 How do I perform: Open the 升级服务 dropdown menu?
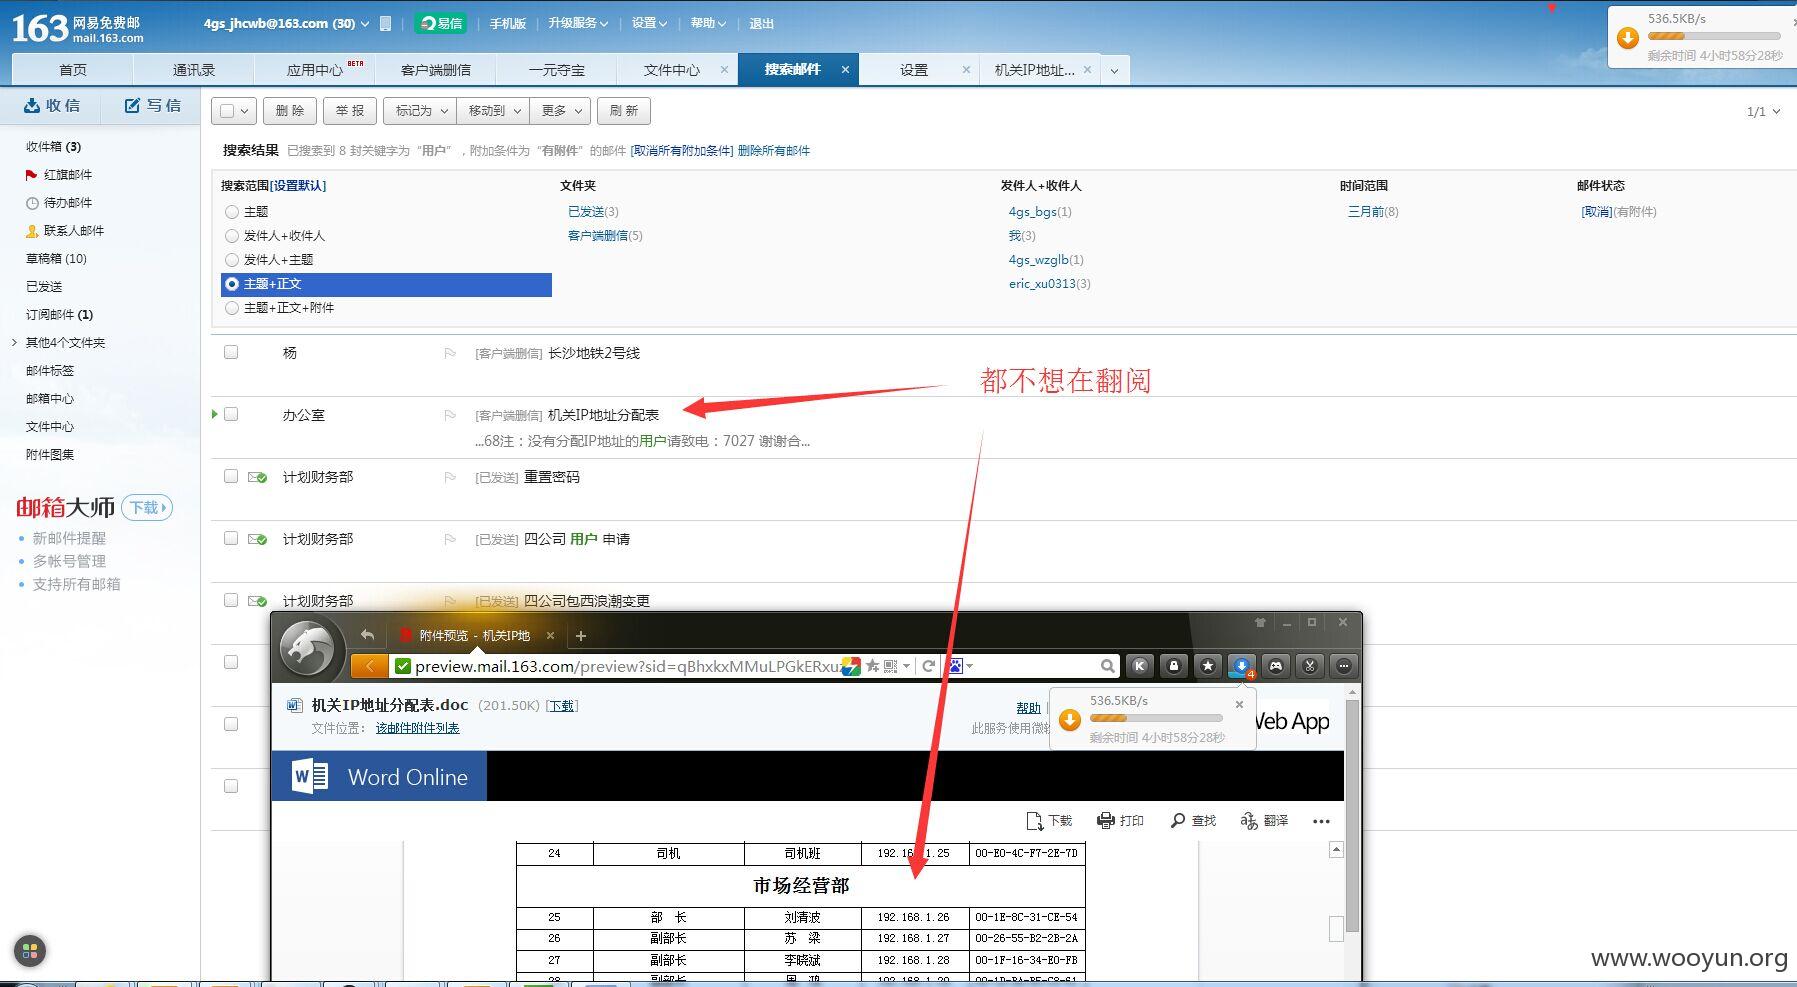tap(577, 23)
